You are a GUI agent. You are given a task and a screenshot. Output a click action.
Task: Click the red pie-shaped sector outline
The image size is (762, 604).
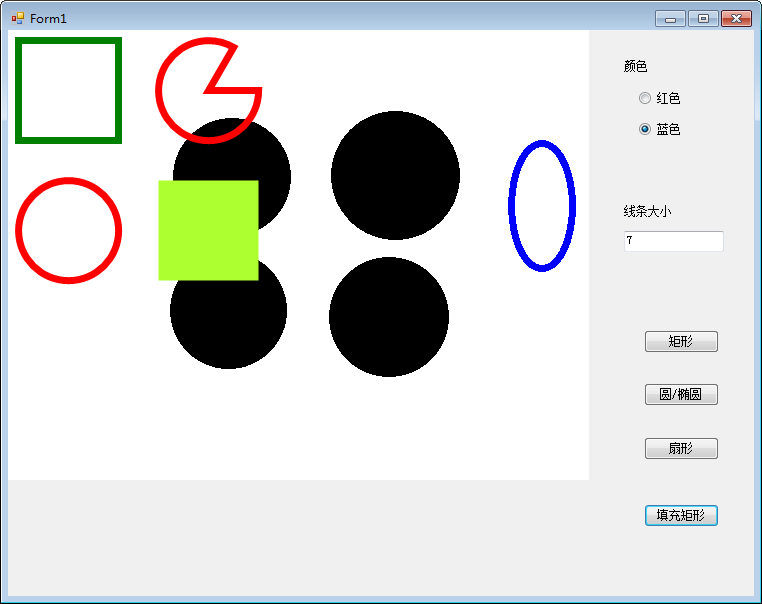point(208,90)
